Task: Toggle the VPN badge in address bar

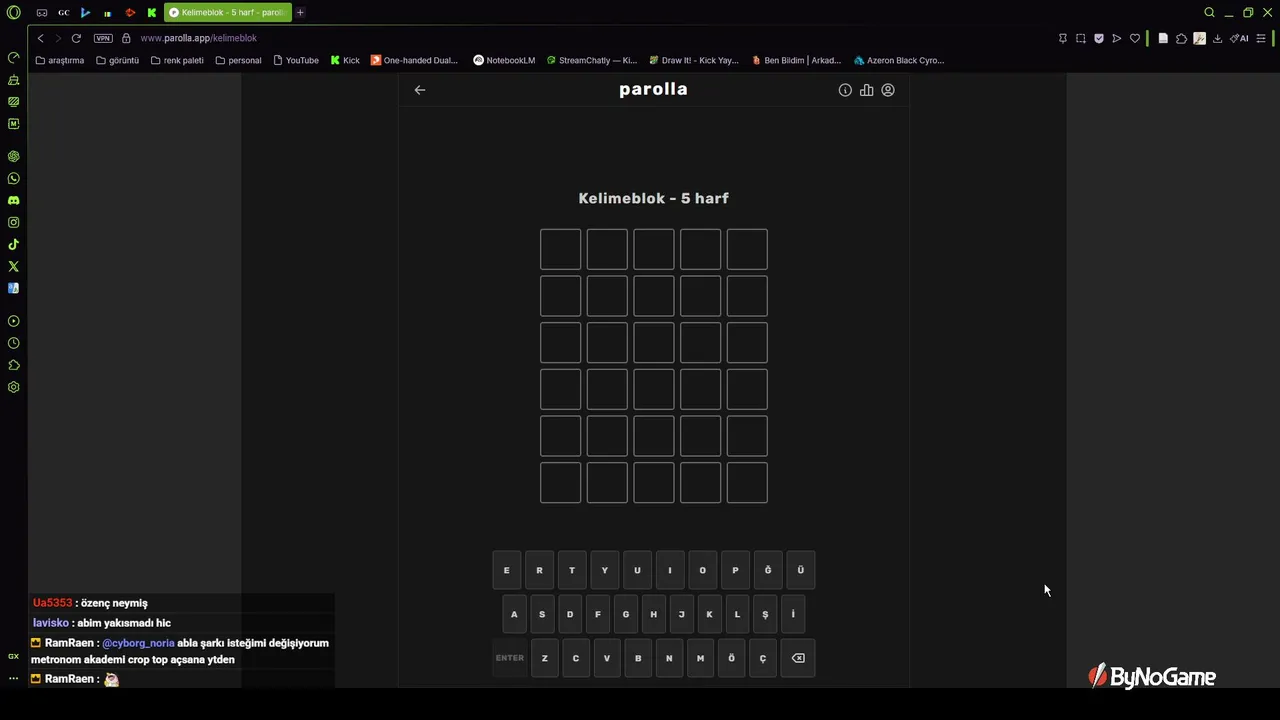Action: point(103,38)
